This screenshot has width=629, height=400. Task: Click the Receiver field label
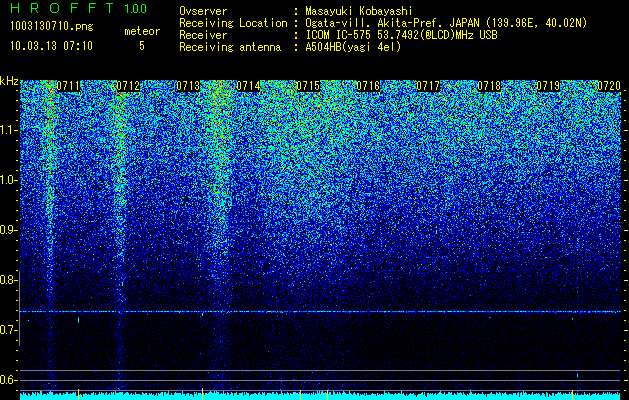(x=203, y=35)
